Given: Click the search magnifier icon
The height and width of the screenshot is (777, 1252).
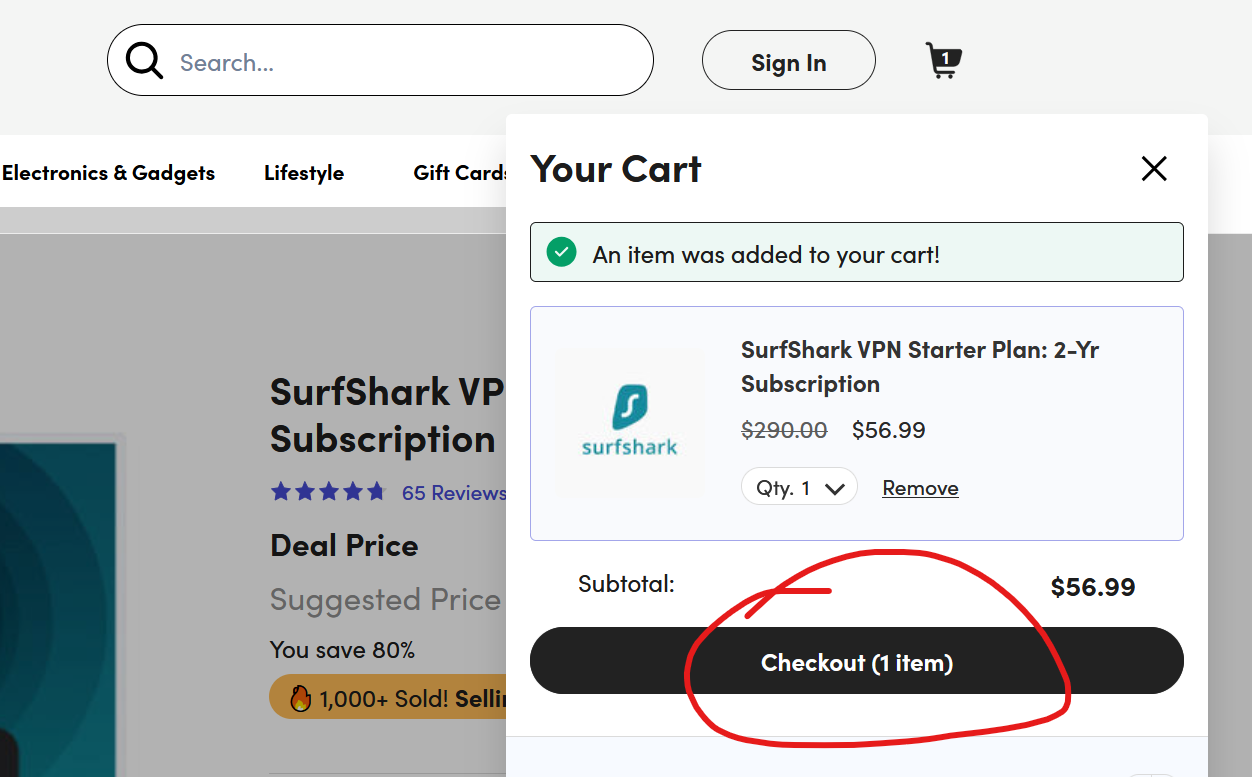Looking at the screenshot, I should point(143,60).
